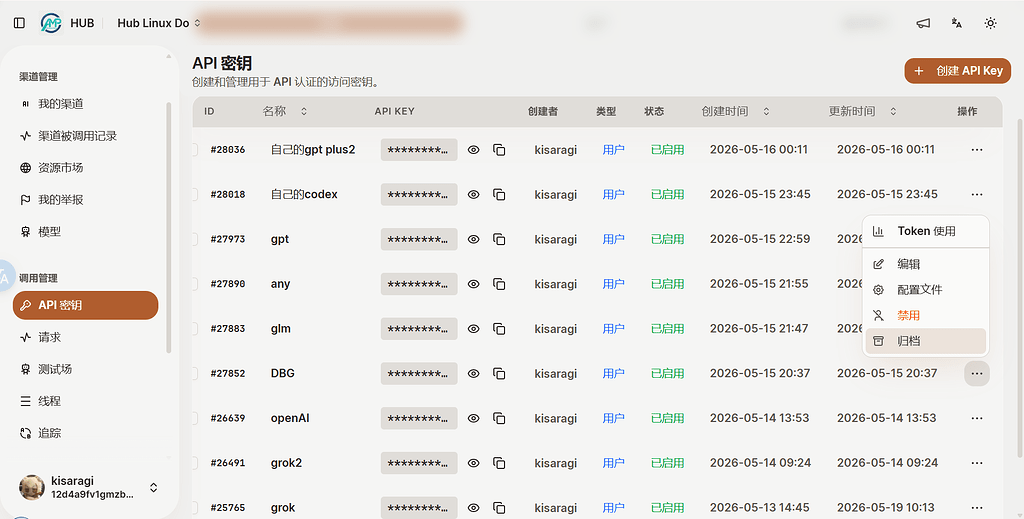Reveal the API key for 自己的codex
The height and width of the screenshot is (519, 1024).
pos(473,195)
